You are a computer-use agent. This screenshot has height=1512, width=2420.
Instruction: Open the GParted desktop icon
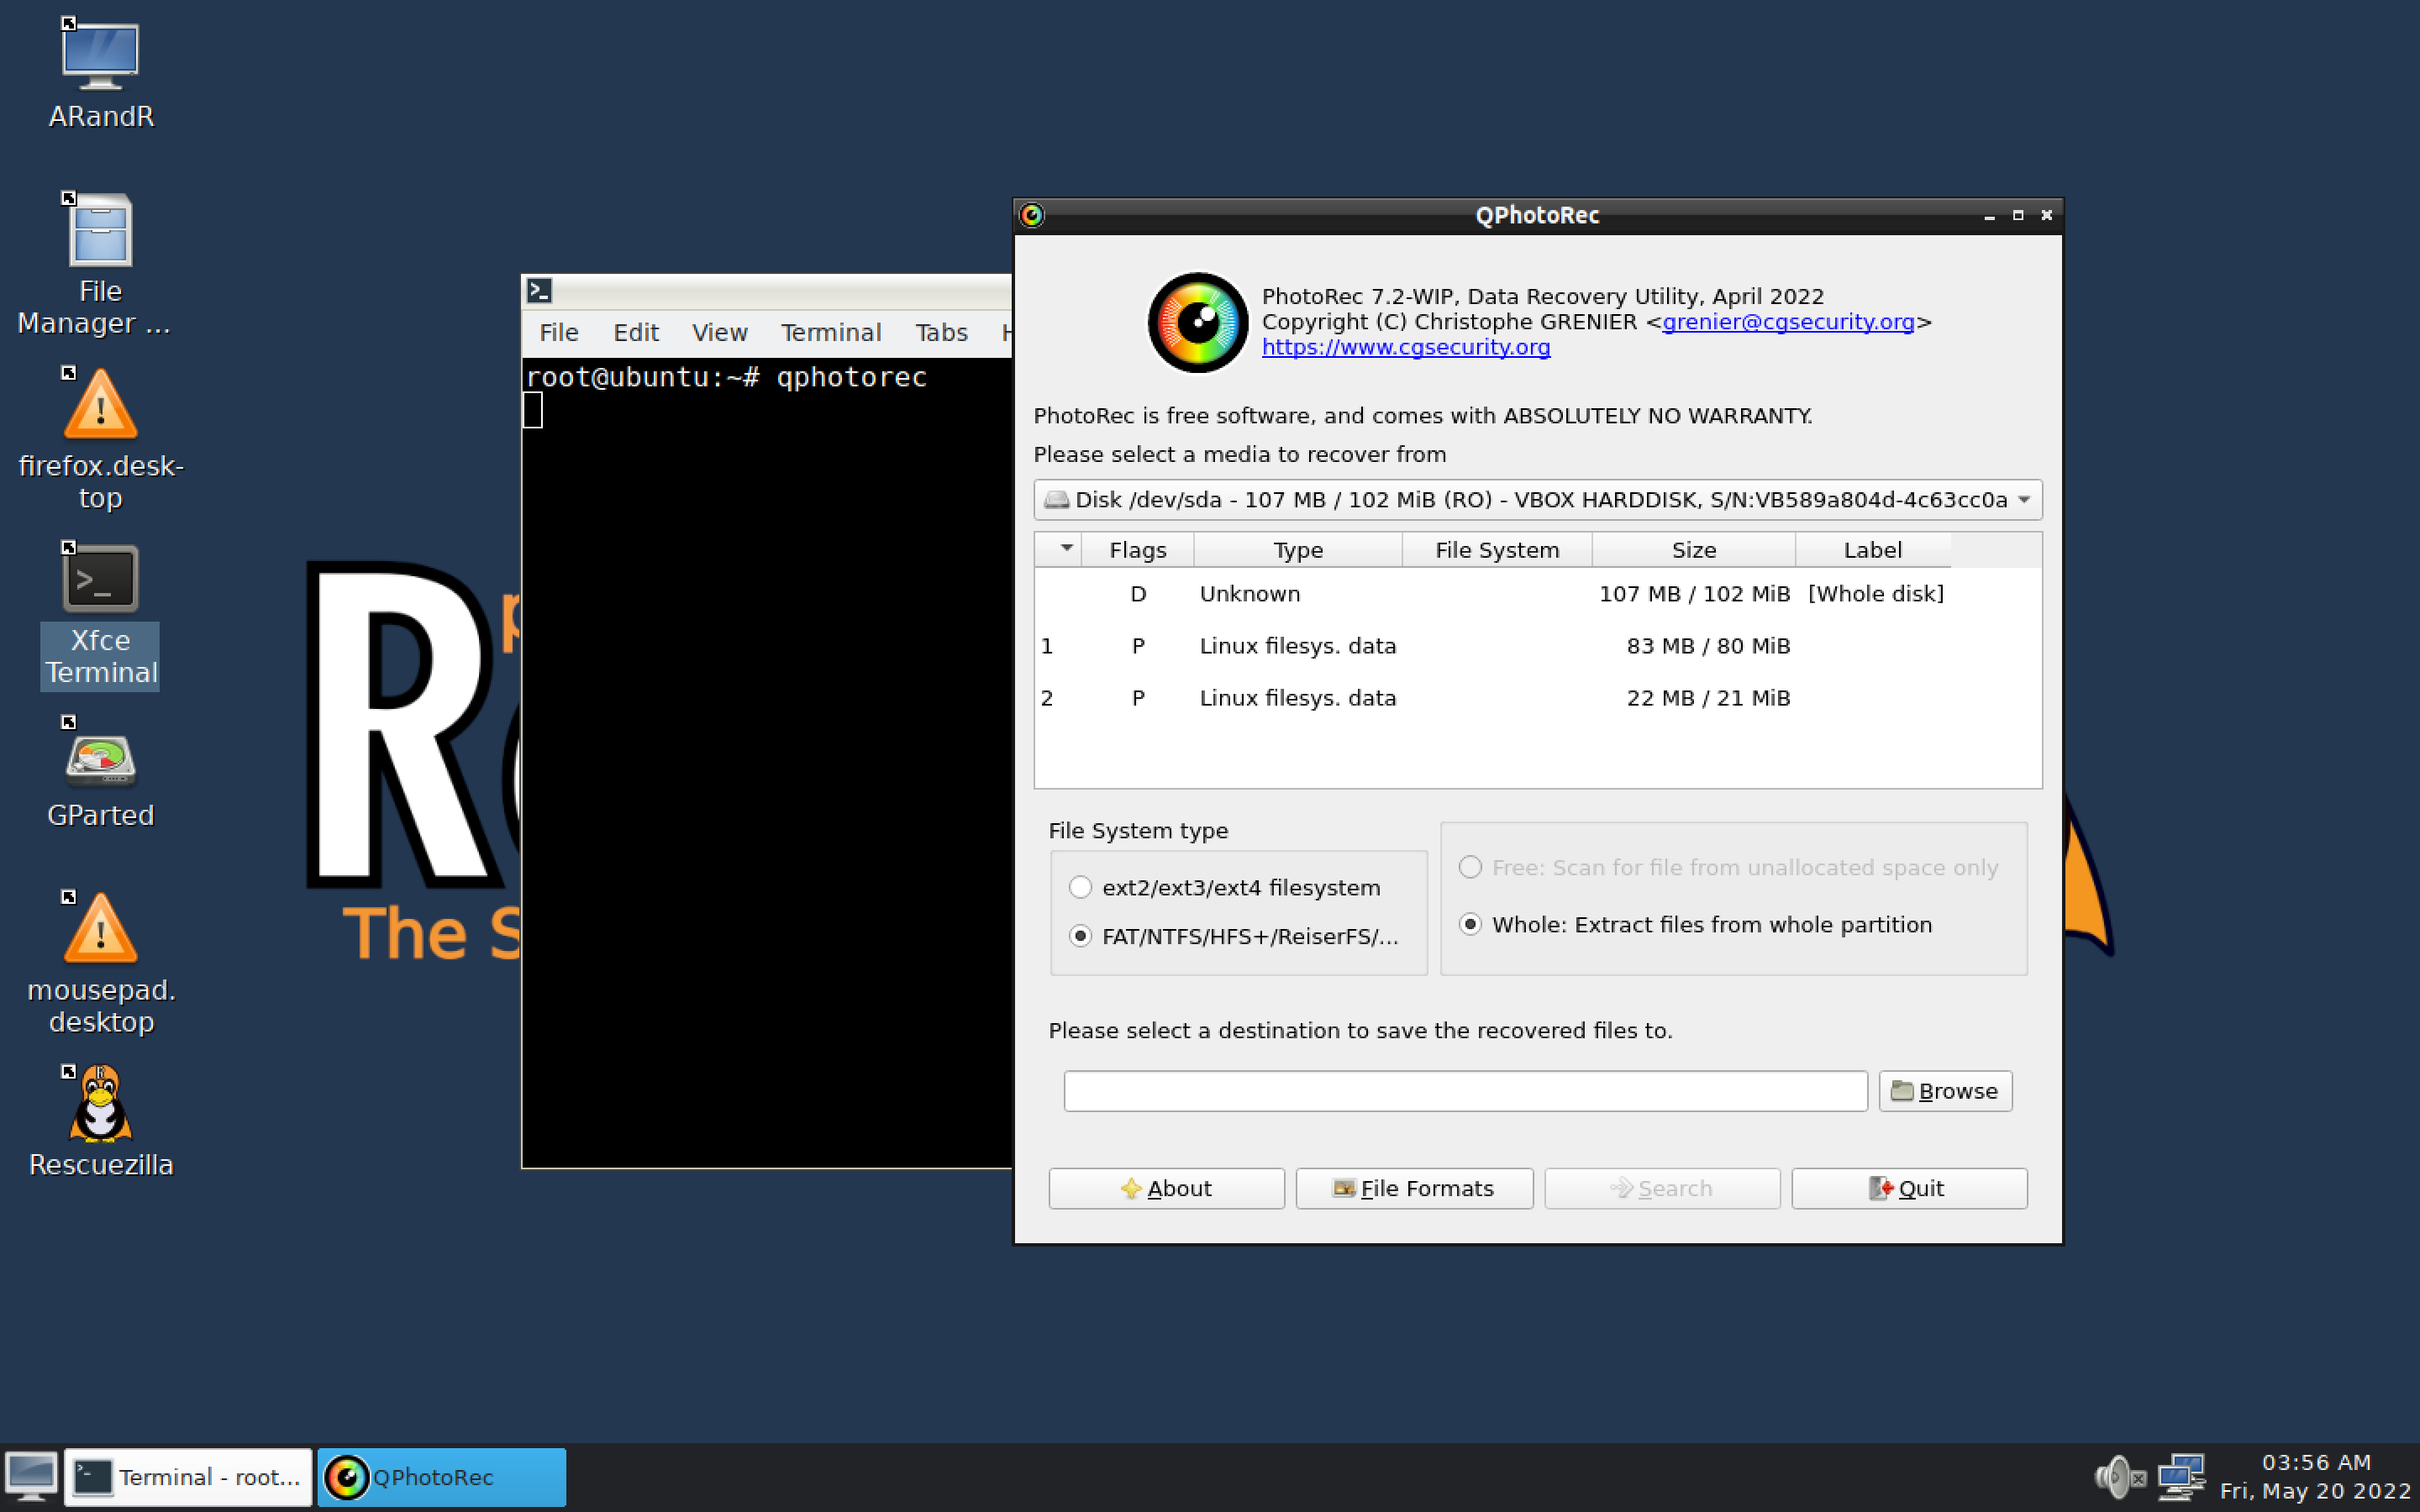click(x=100, y=762)
